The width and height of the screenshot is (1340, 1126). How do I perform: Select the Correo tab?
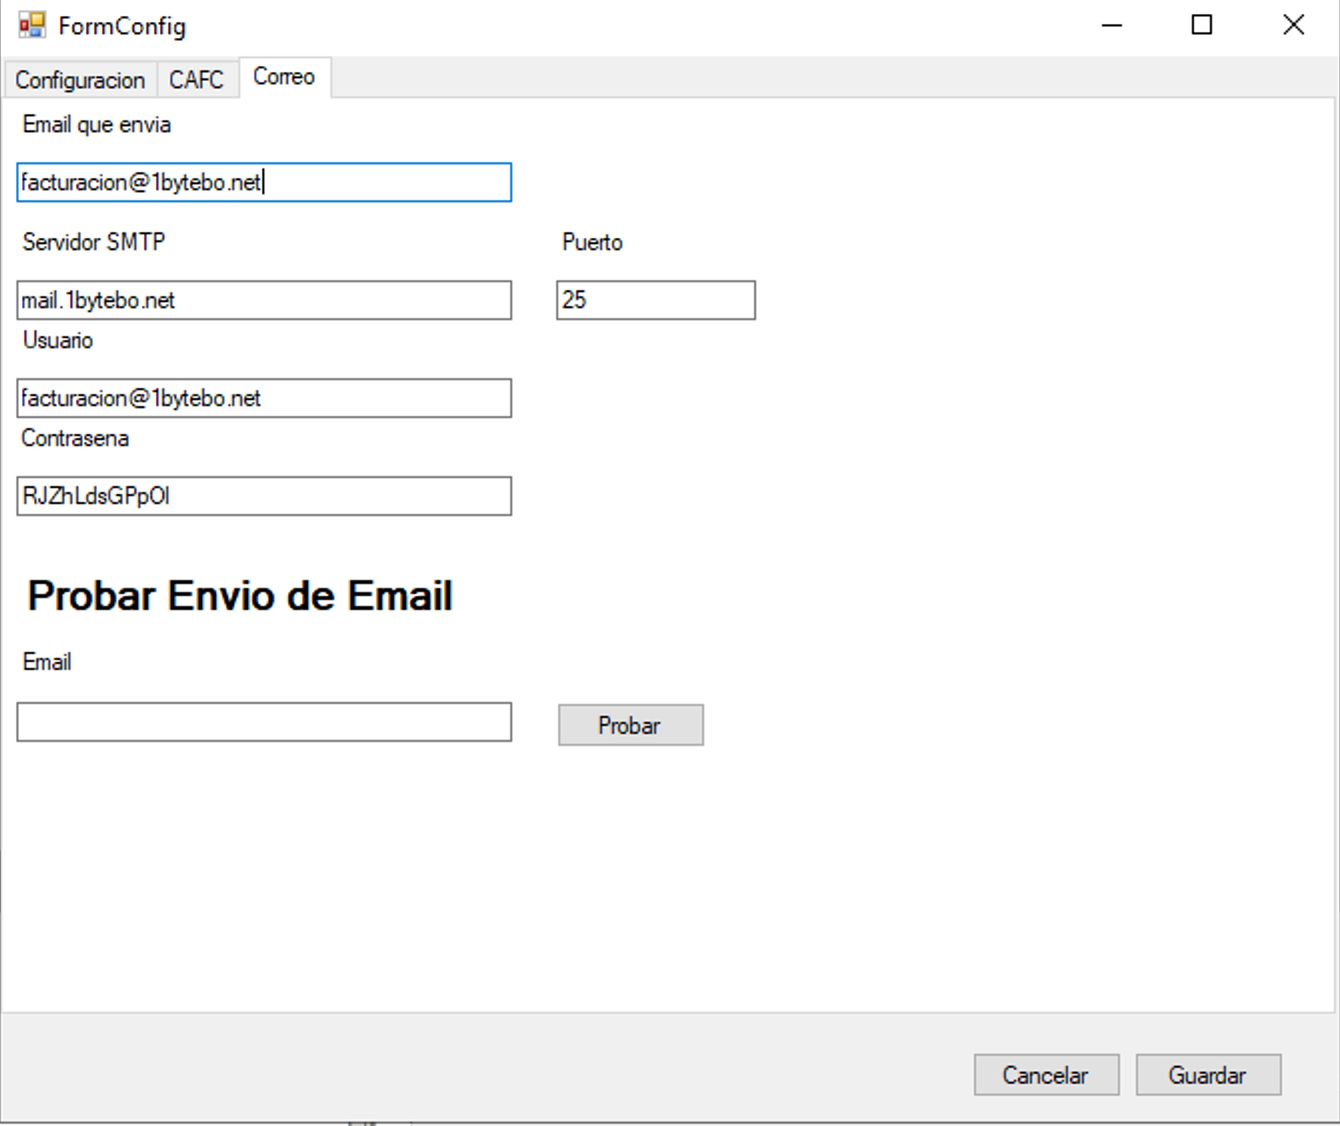pyautogui.click(x=284, y=77)
